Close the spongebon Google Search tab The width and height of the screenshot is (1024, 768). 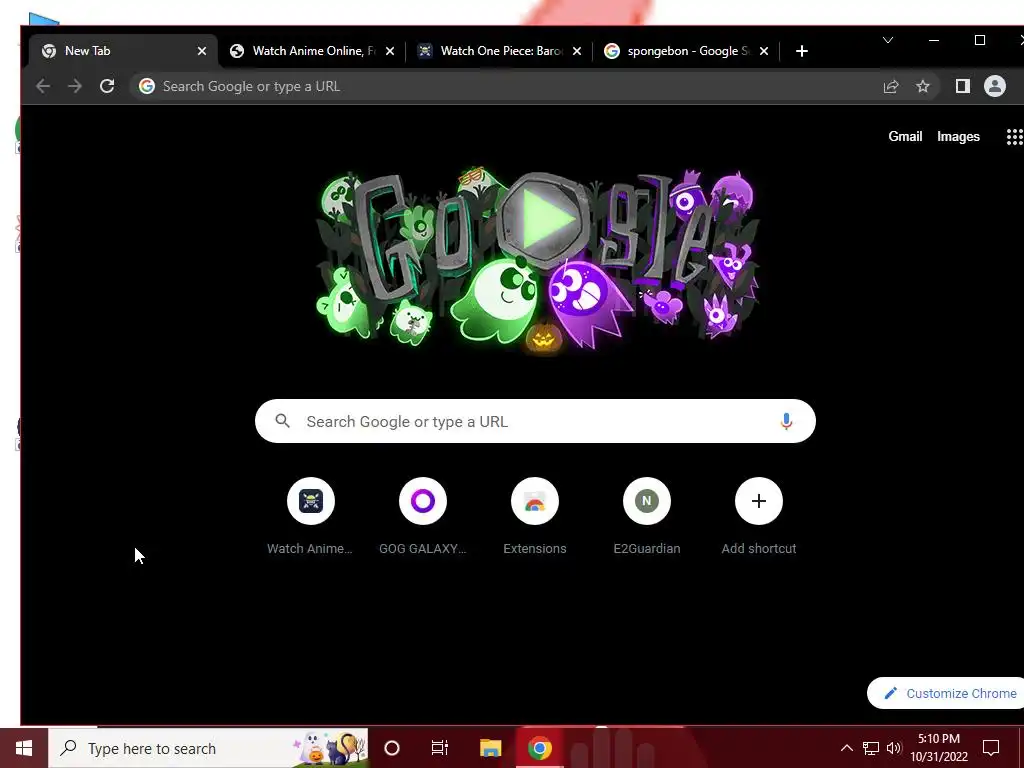764,51
